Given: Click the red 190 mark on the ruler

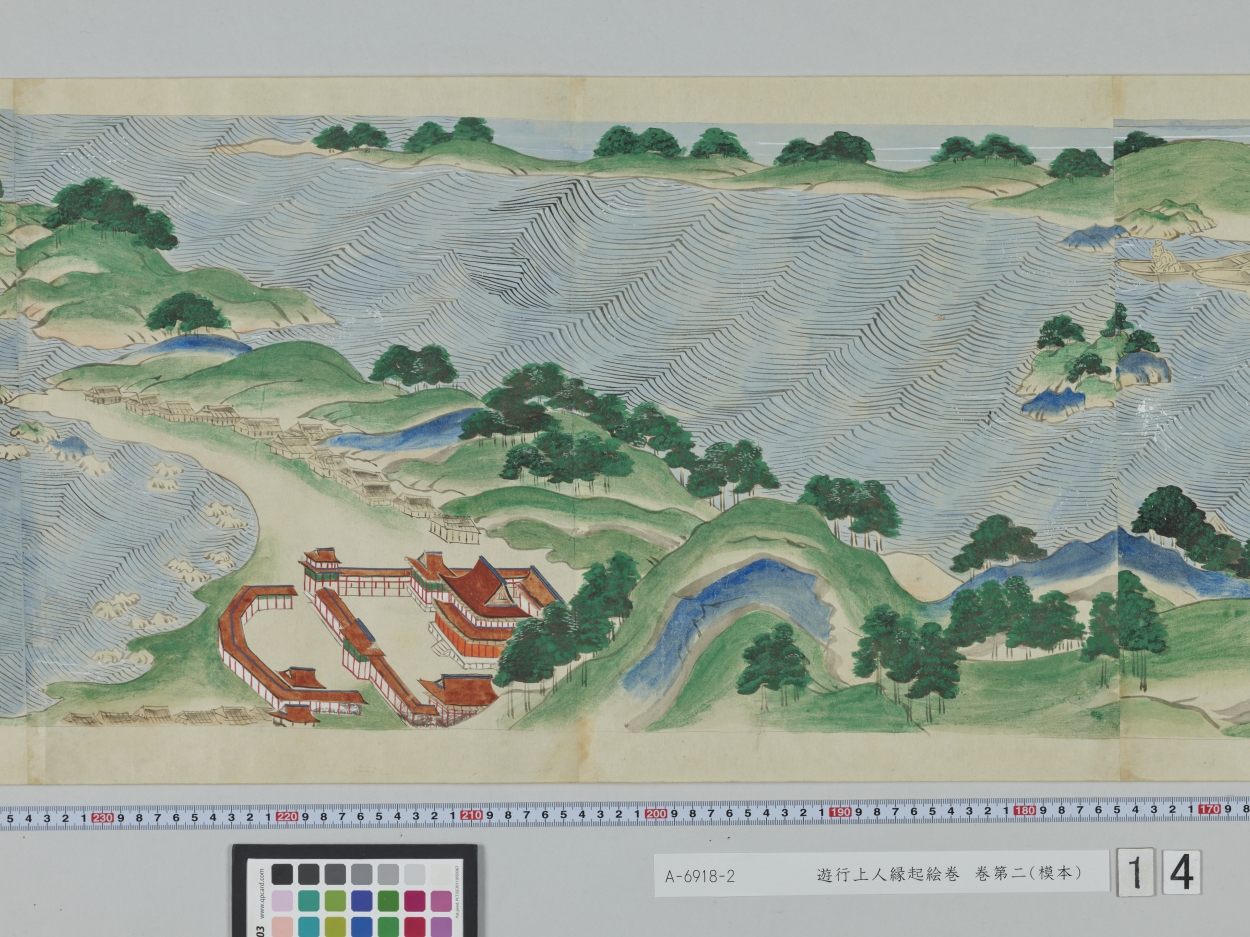Looking at the screenshot, I should 840,812.
